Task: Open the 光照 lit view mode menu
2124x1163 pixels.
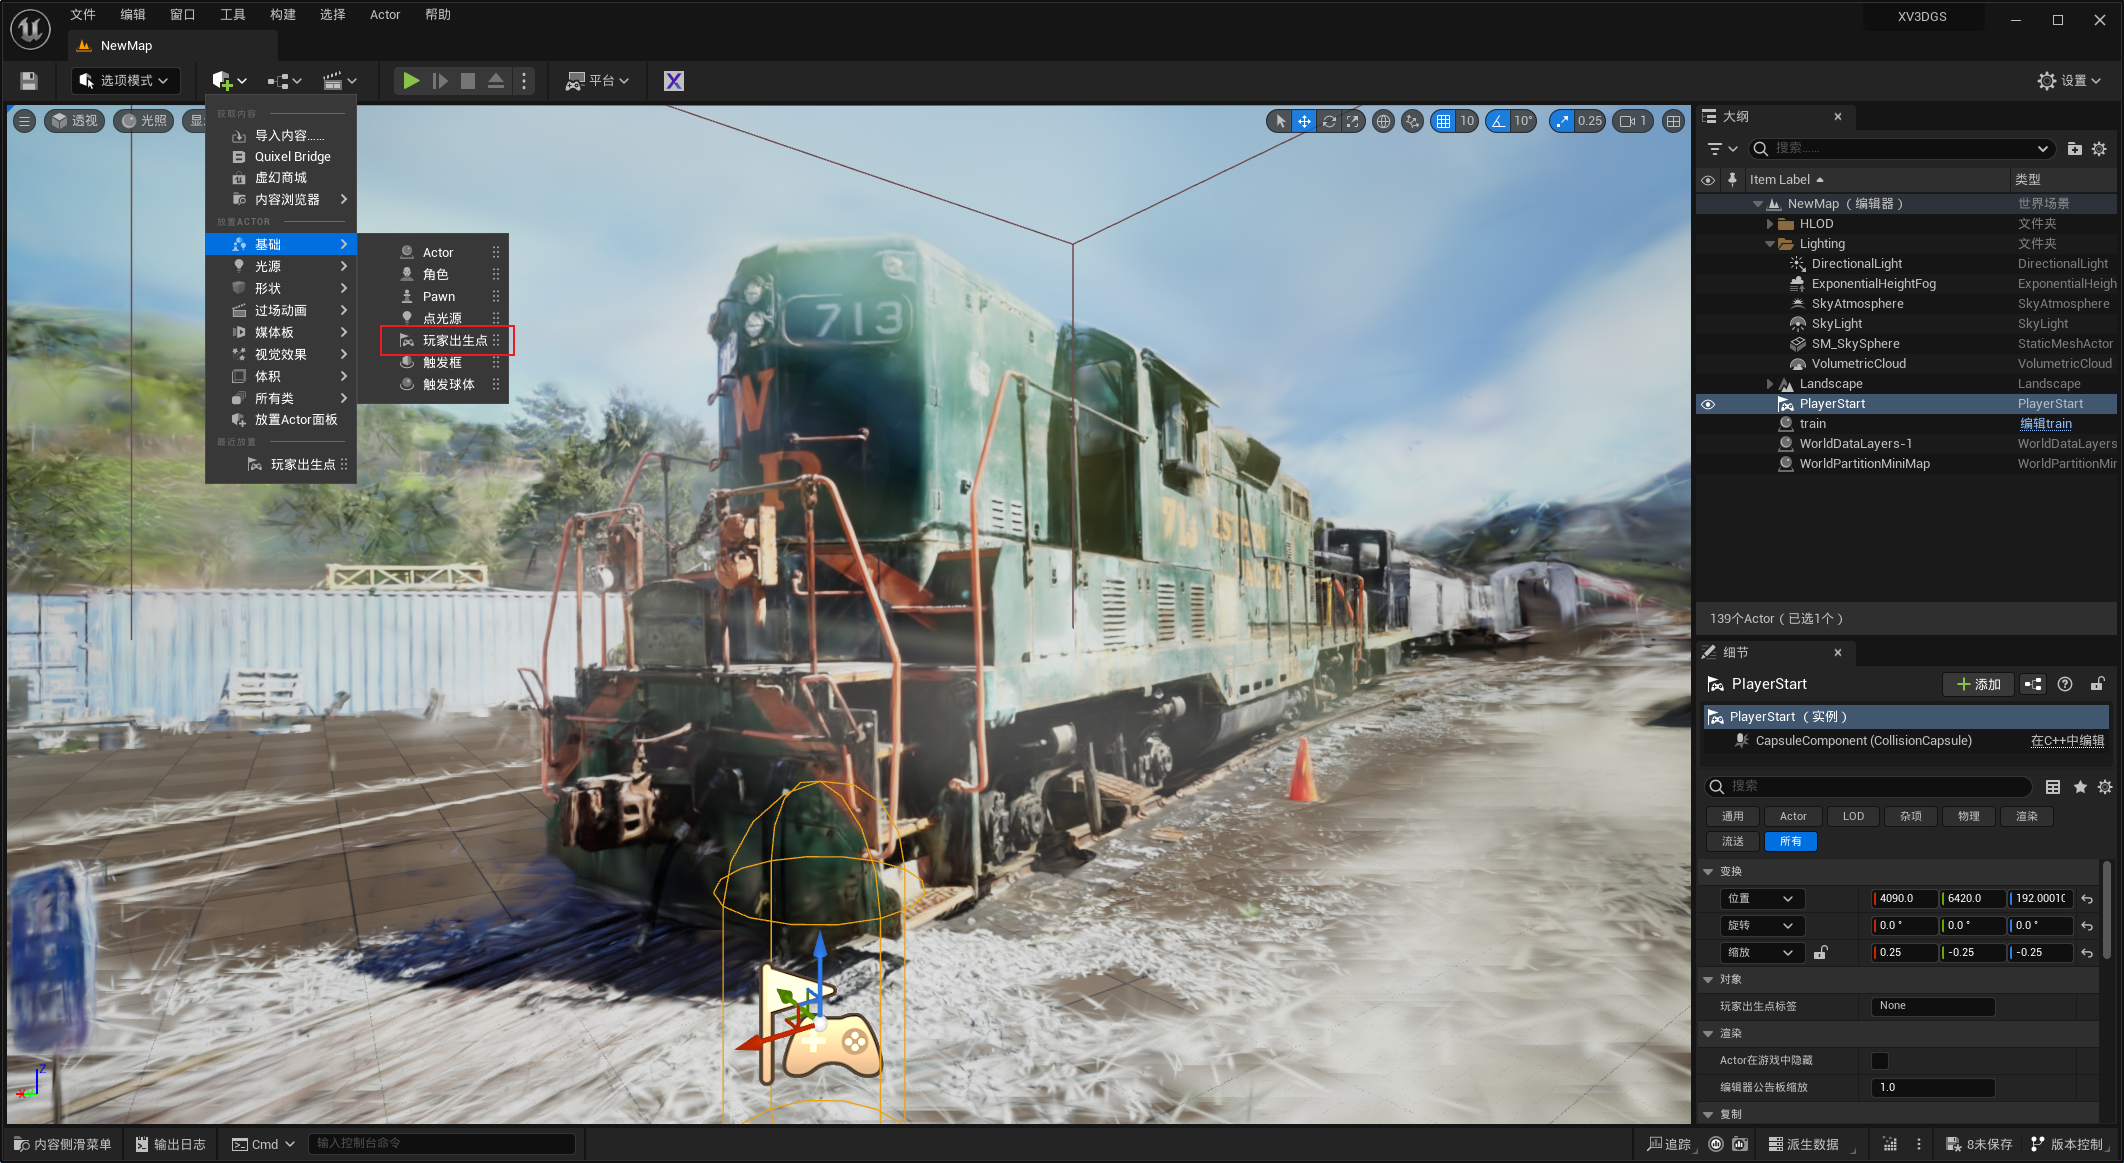Action: pos(144,121)
